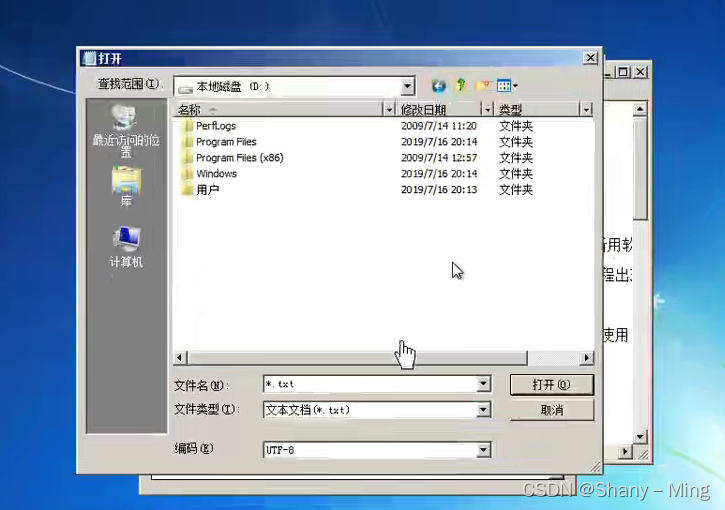The image size is (725, 510).
Task: Click date 2009/7/14 11:20 of PerfLogs
Action: [439, 126]
